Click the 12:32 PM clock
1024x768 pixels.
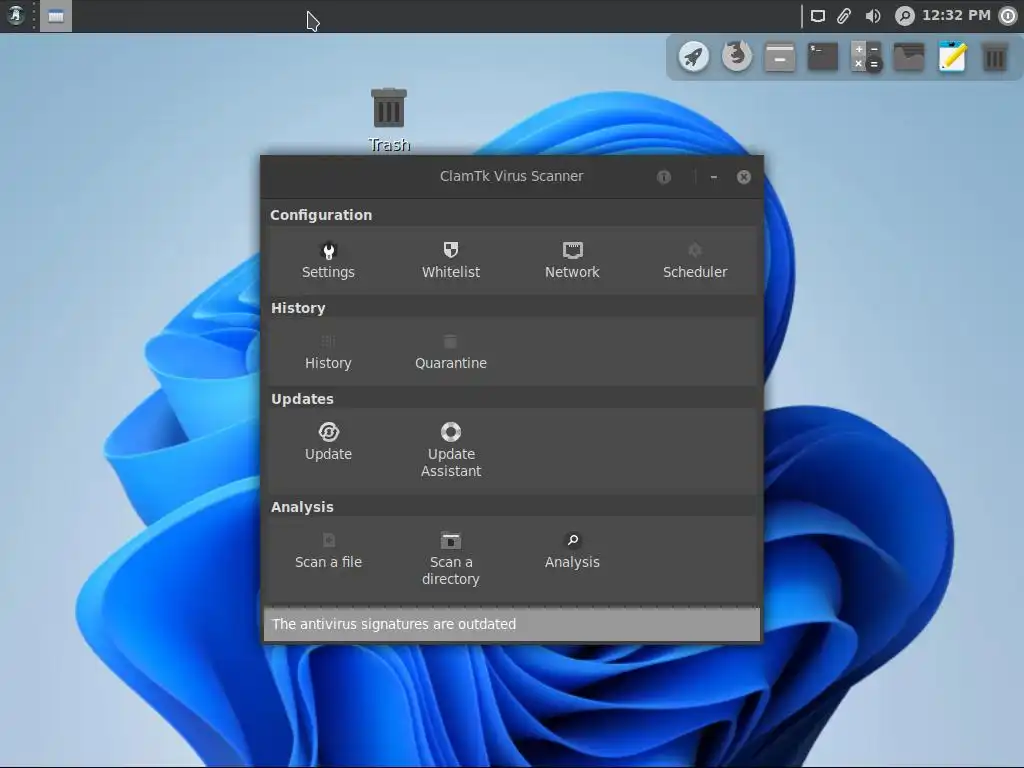(x=956, y=15)
